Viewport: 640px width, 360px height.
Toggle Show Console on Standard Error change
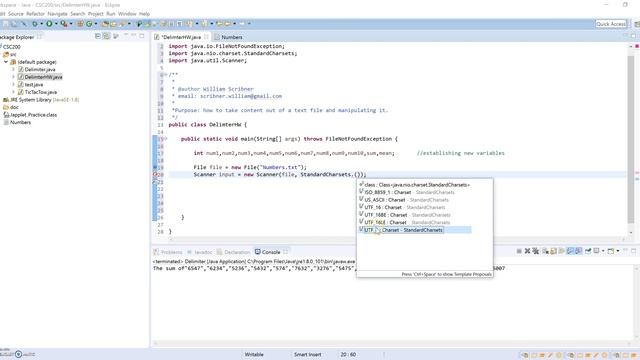pos(579,251)
